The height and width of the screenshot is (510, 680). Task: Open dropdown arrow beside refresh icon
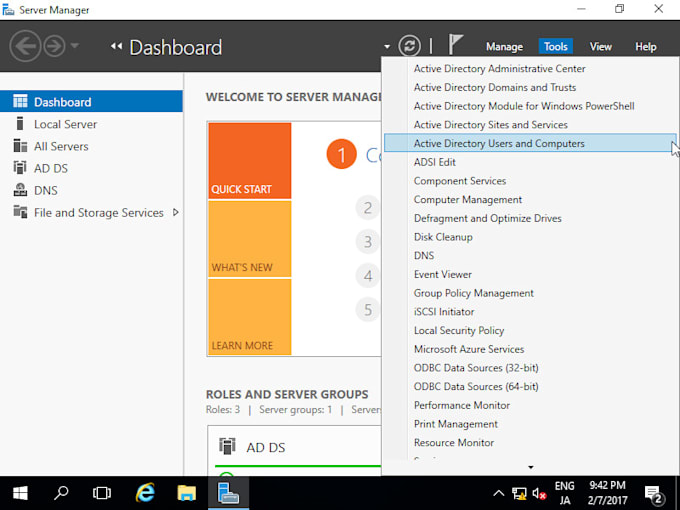click(387, 46)
